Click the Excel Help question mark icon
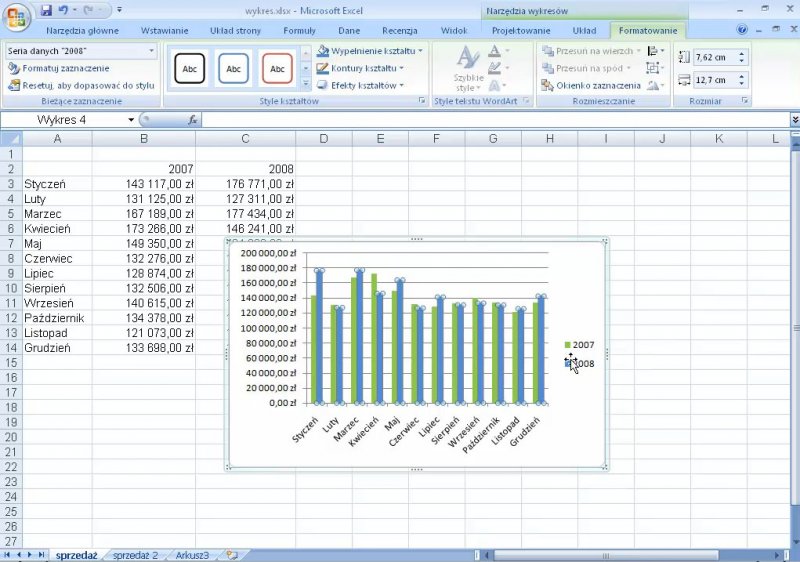 pos(743,30)
